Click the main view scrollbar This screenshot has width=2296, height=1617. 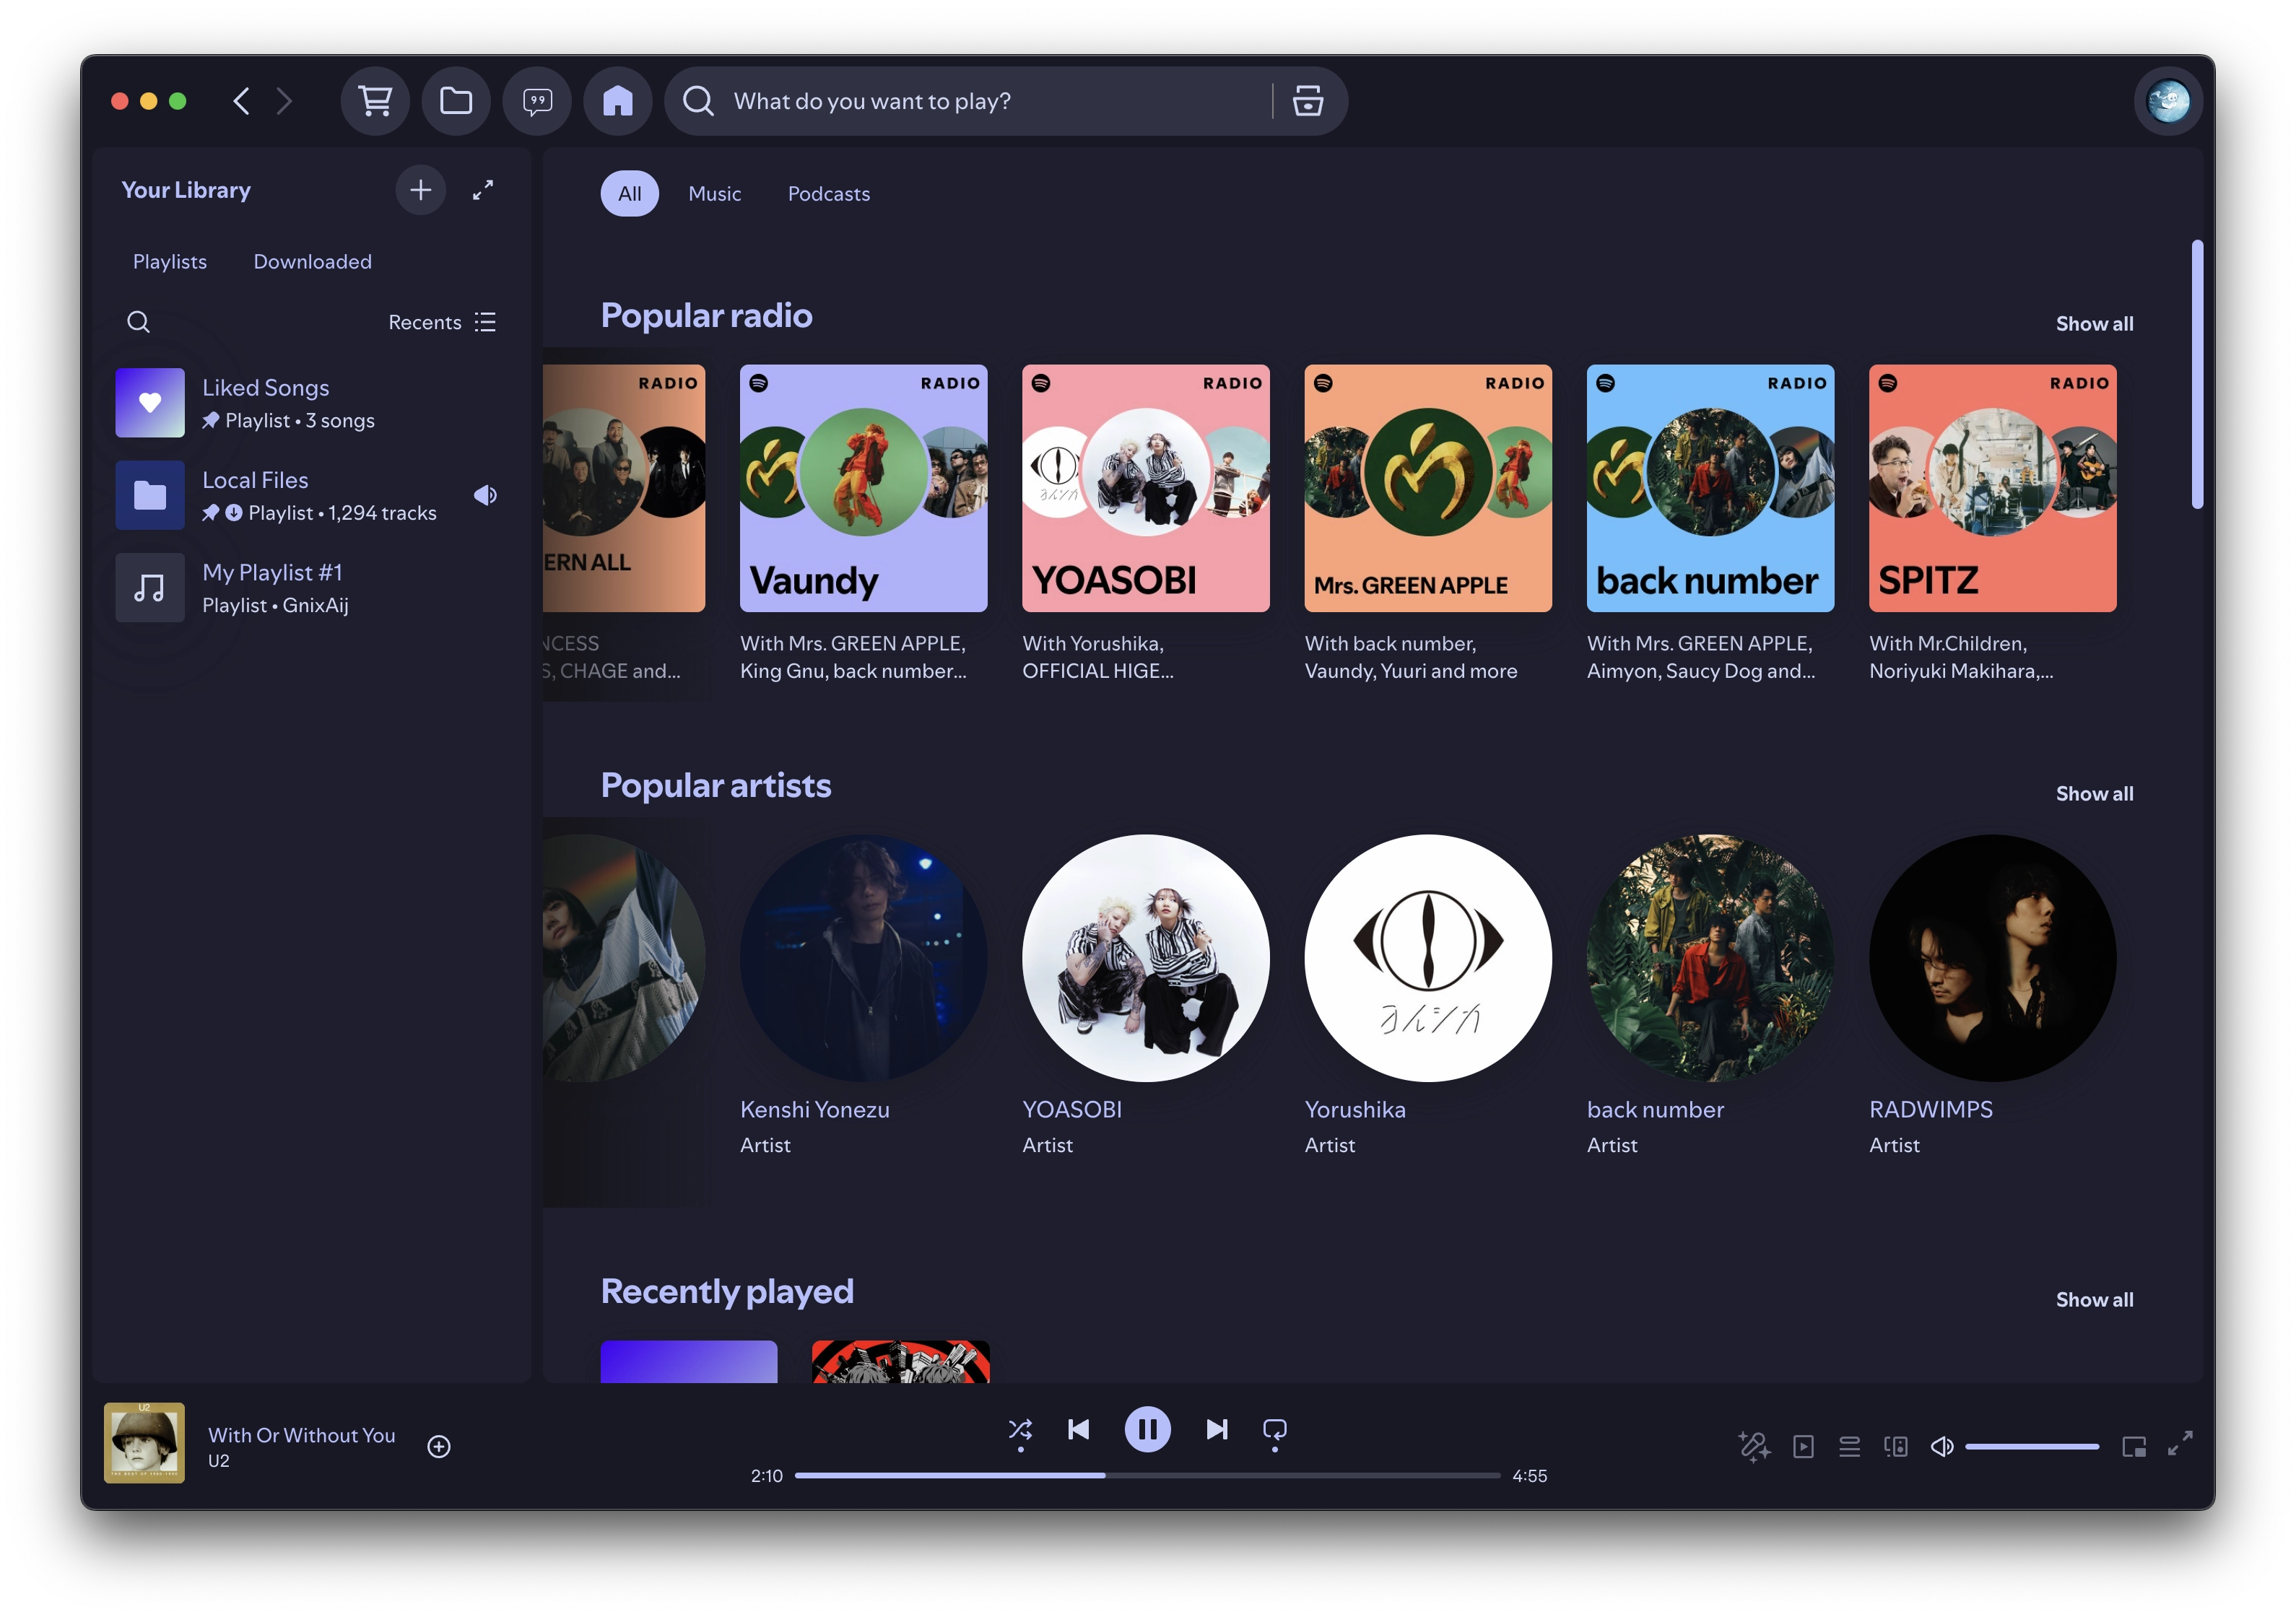[x=2198, y=374]
